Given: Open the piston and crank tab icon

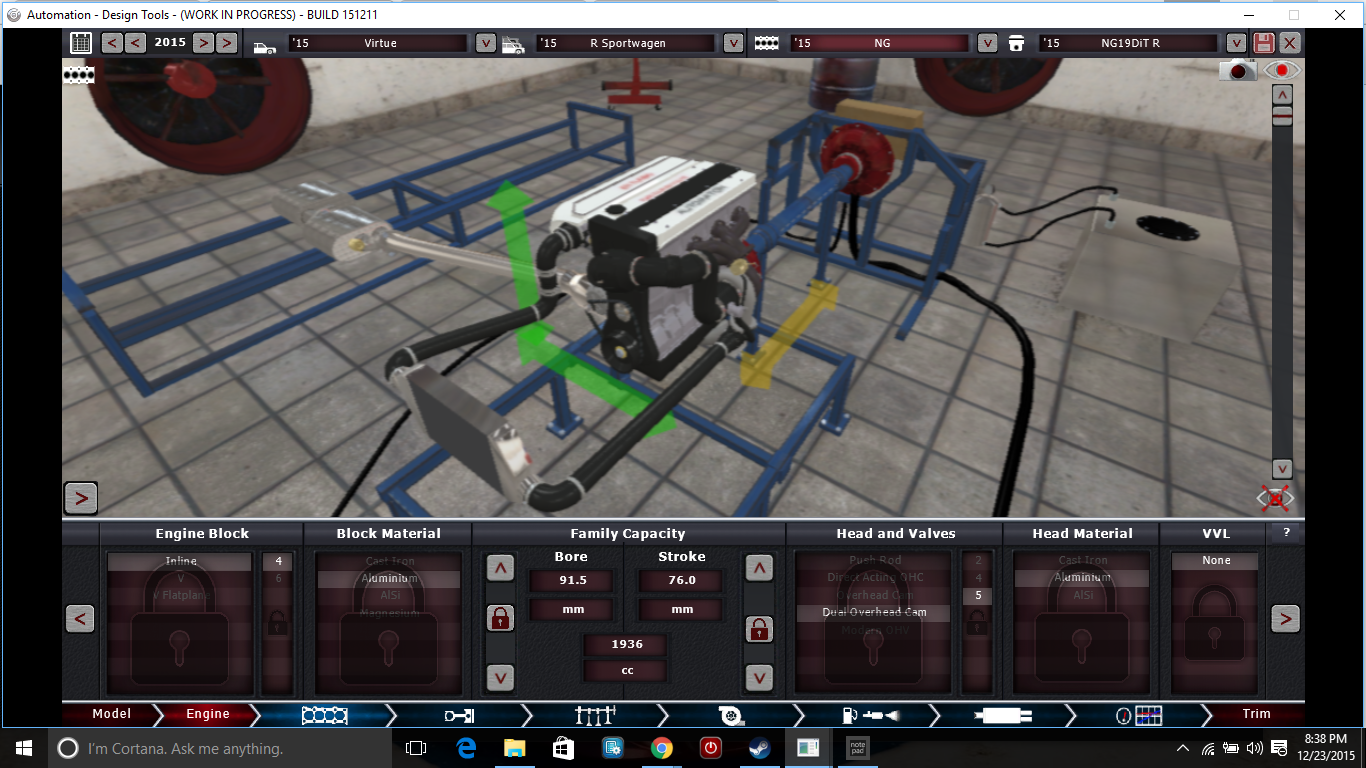Looking at the screenshot, I should click(459, 715).
